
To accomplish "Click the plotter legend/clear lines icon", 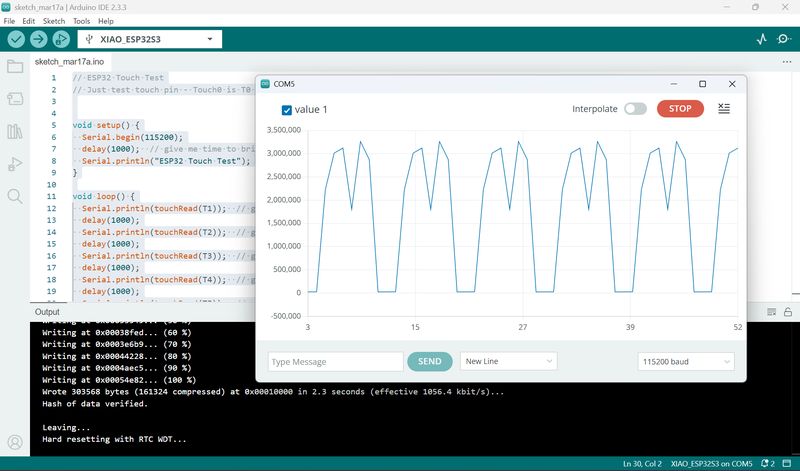I will (723, 108).
